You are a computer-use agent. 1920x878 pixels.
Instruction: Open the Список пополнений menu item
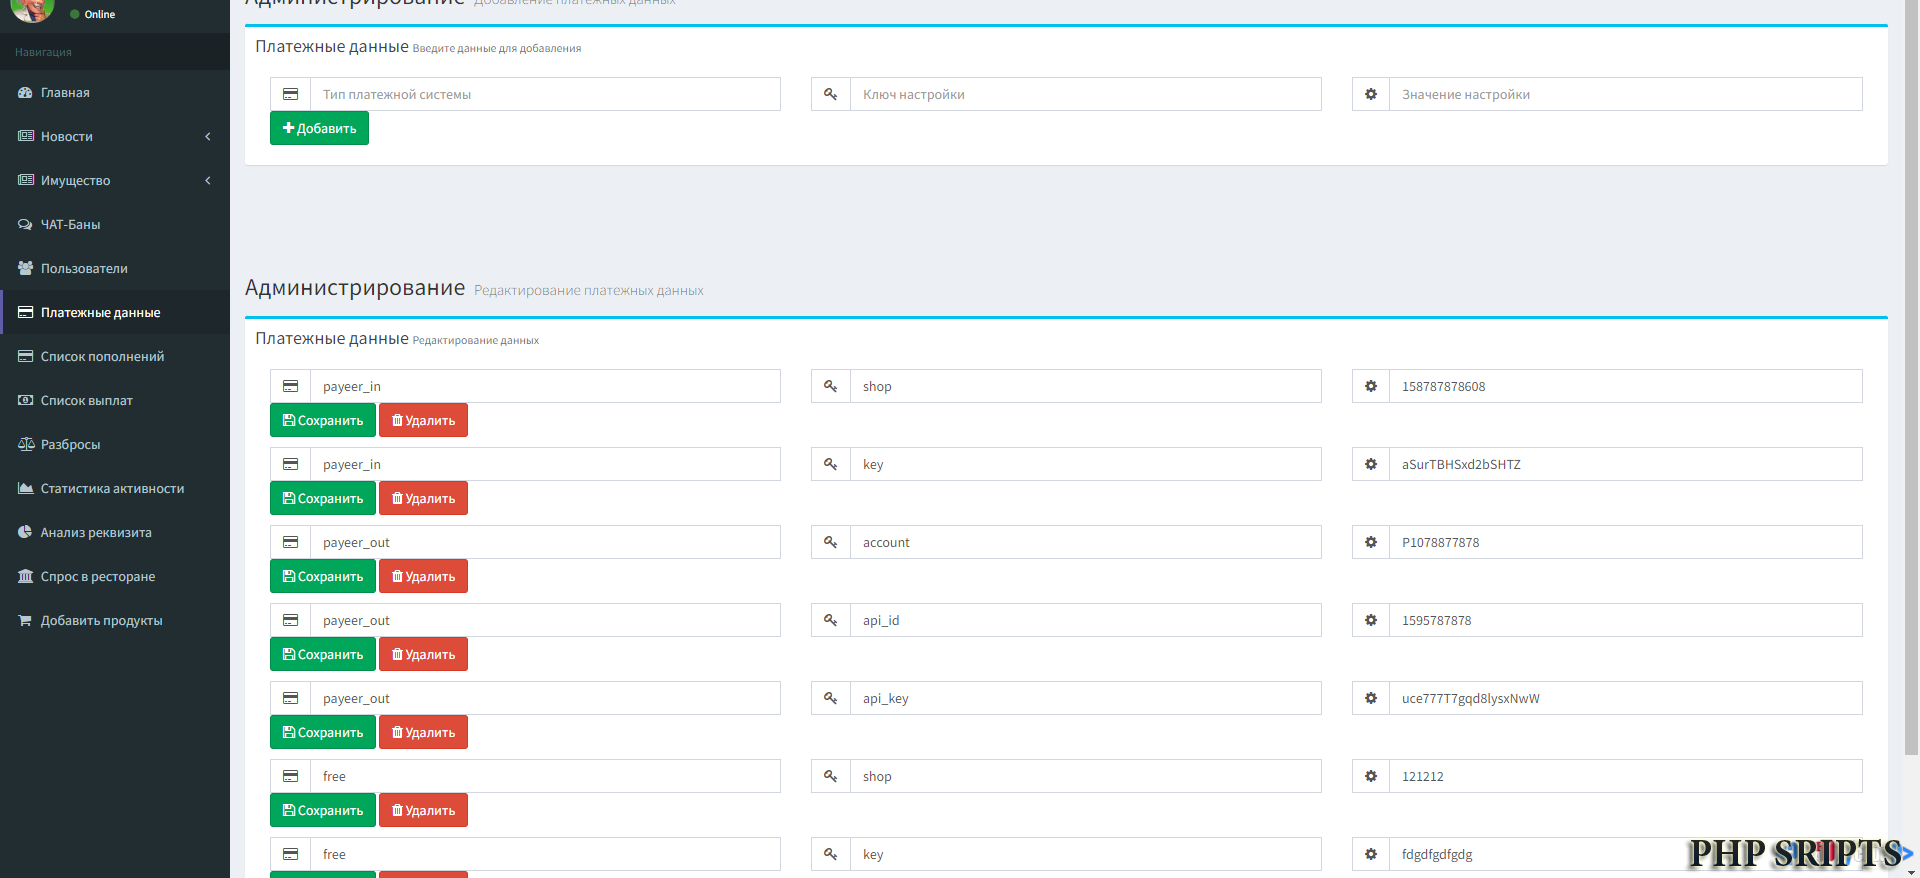pyautogui.click(x=102, y=357)
